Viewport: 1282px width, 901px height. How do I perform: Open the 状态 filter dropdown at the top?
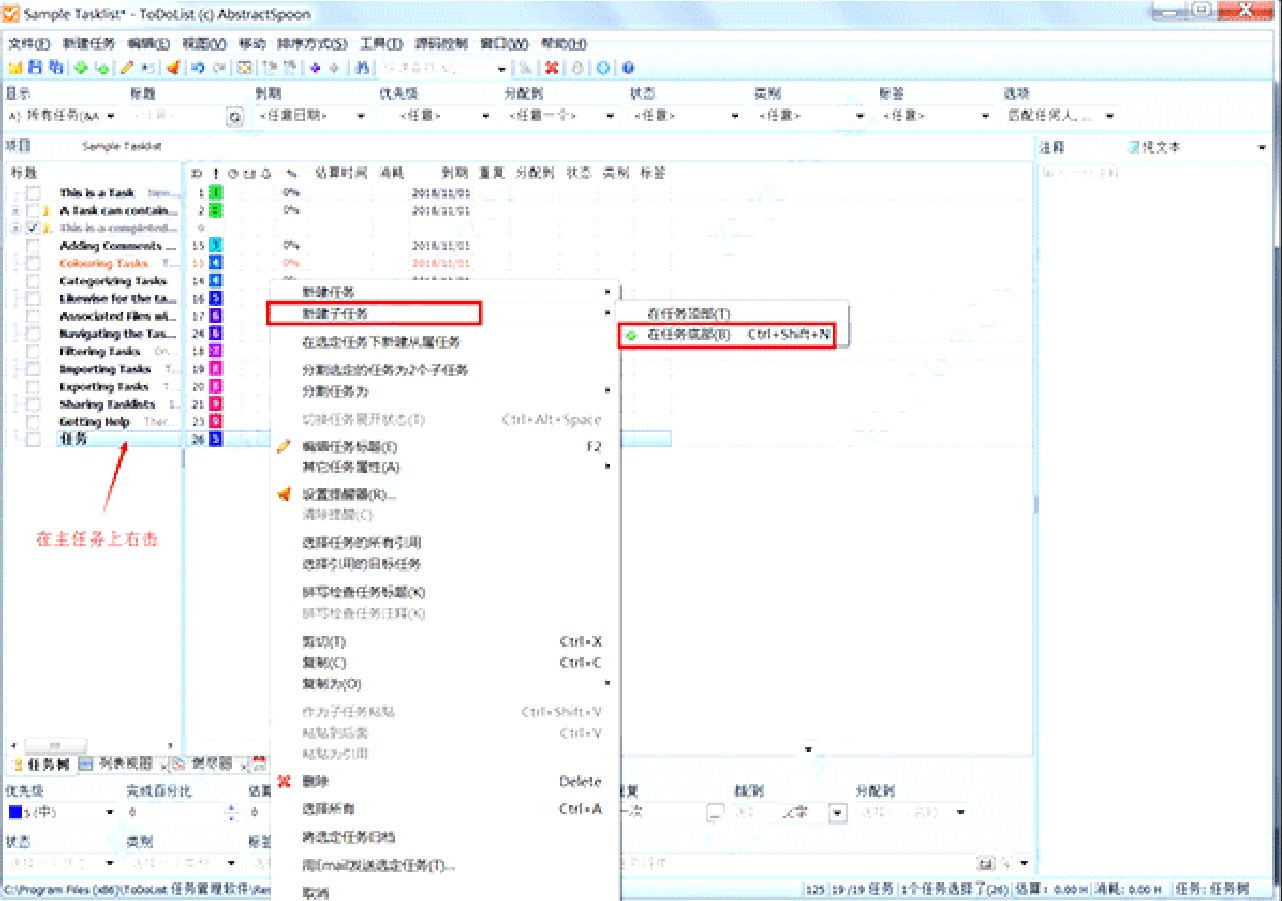(735, 116)
